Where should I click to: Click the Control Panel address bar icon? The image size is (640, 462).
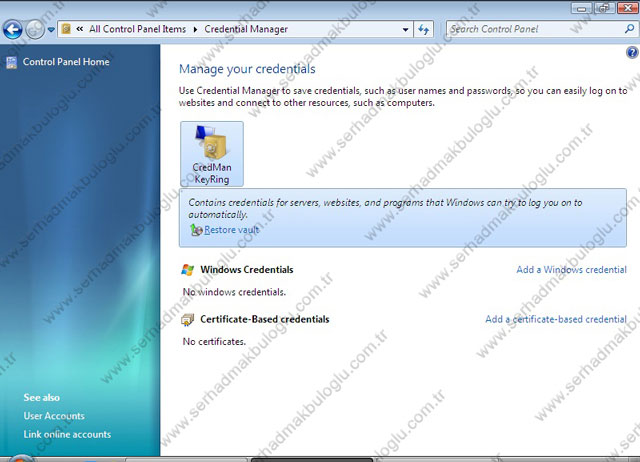click(66, 29)
